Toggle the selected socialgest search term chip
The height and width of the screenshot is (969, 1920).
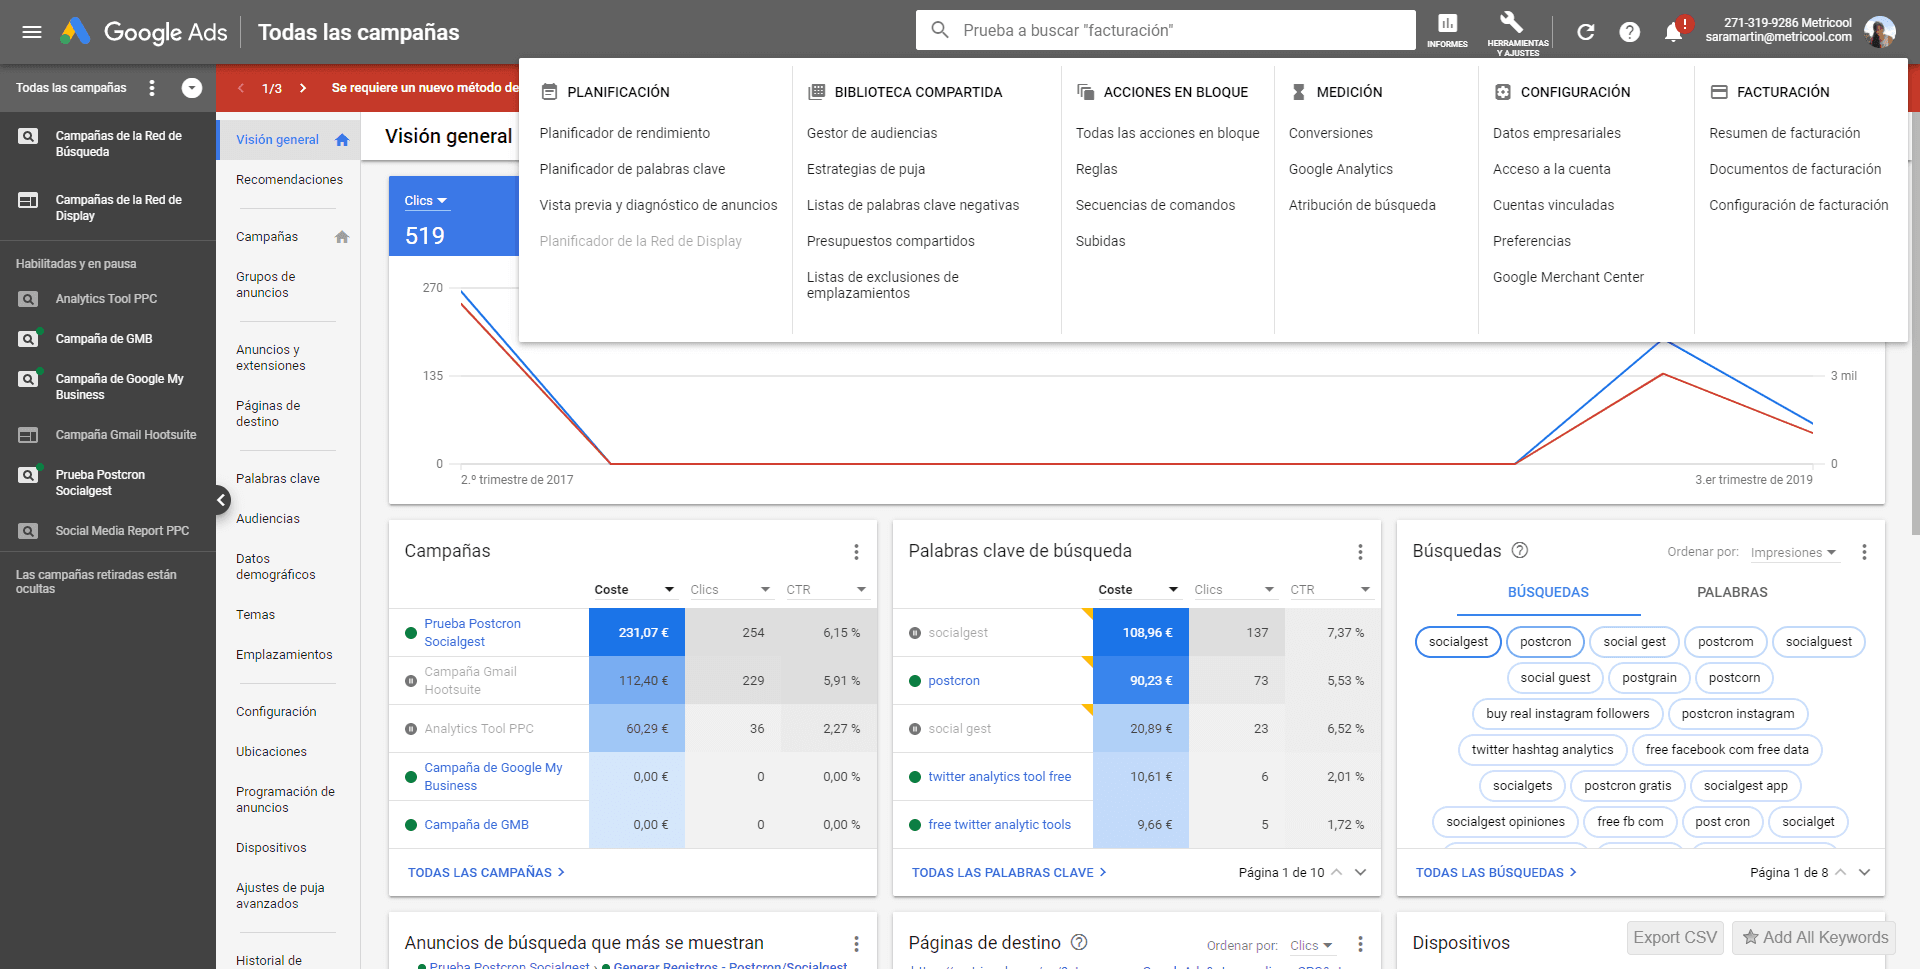[1457, 641]
